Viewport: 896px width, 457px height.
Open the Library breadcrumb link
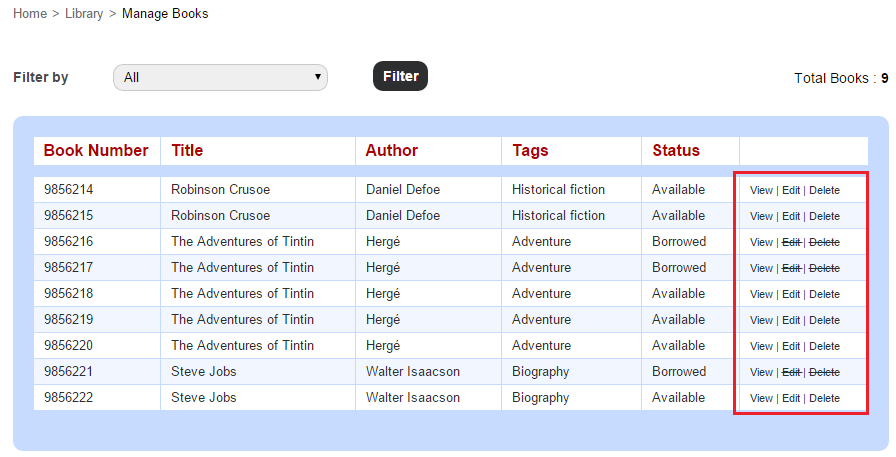(84, 13)
